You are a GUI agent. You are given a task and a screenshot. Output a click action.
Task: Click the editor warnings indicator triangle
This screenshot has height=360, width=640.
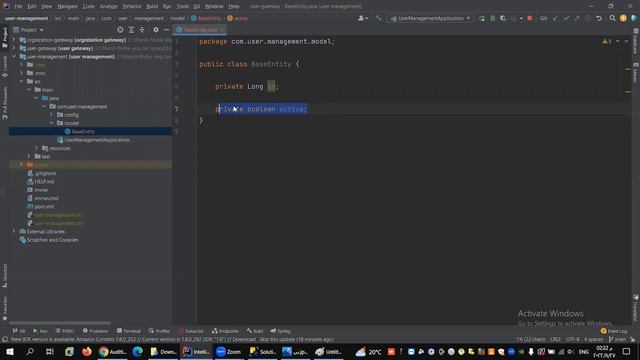[x=607, y=41]
